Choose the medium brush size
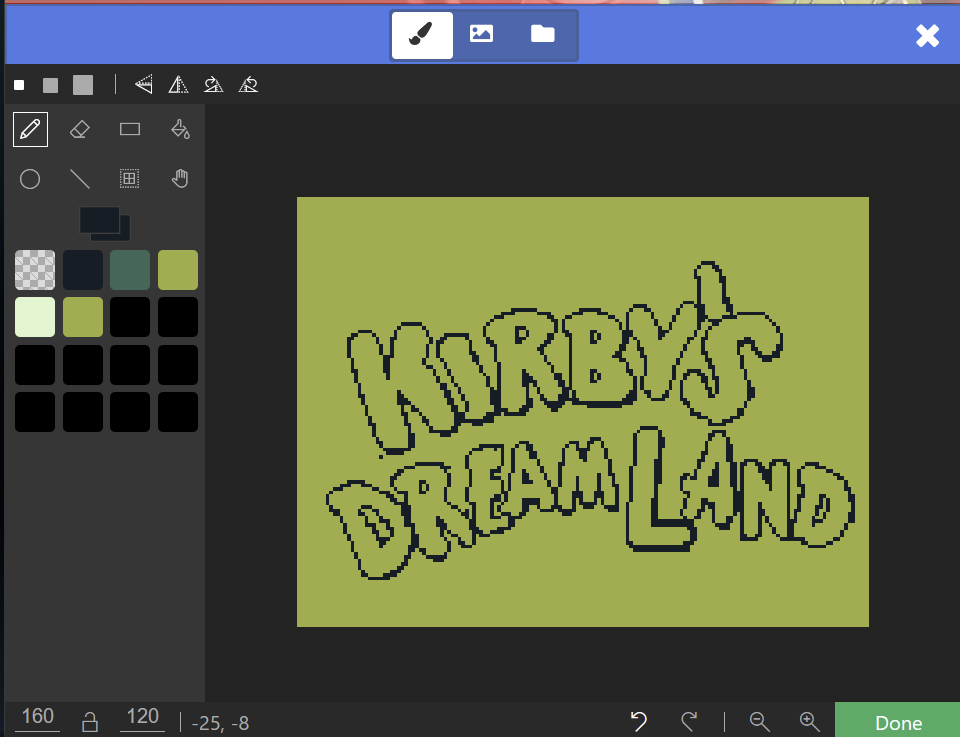Viewport: 960px width, 737px height. [50, 85]
